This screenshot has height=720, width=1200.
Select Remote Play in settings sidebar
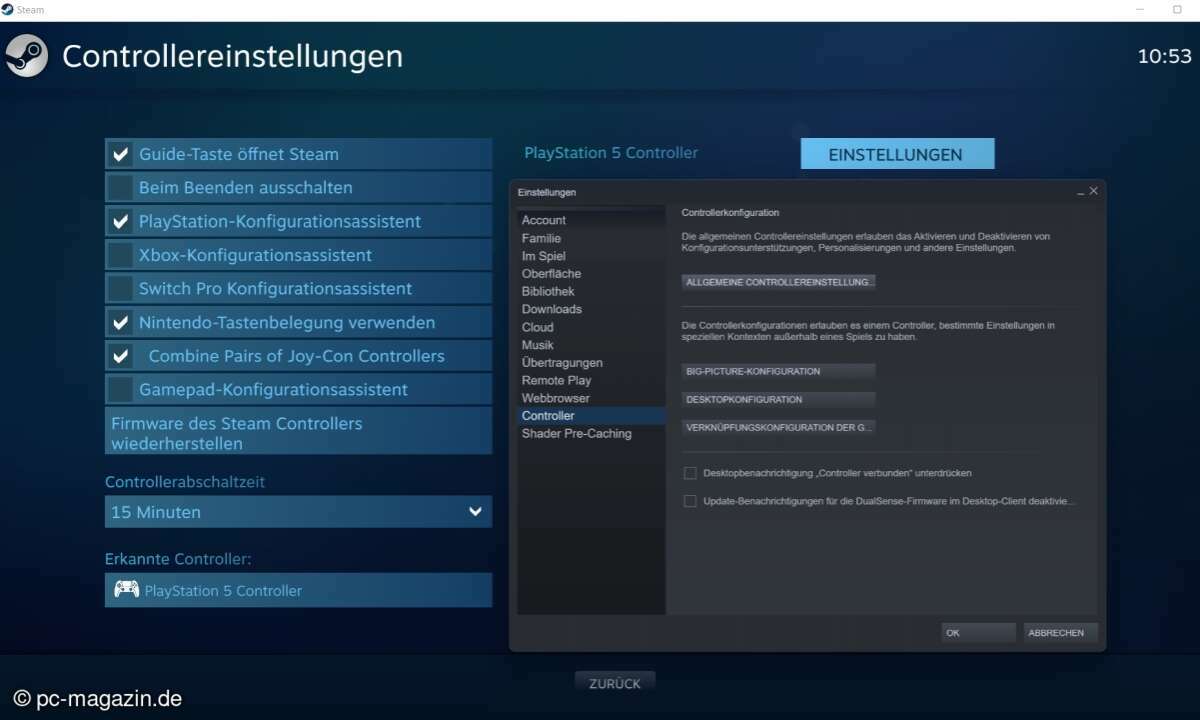pyautogui.click(x=591, y=380)
